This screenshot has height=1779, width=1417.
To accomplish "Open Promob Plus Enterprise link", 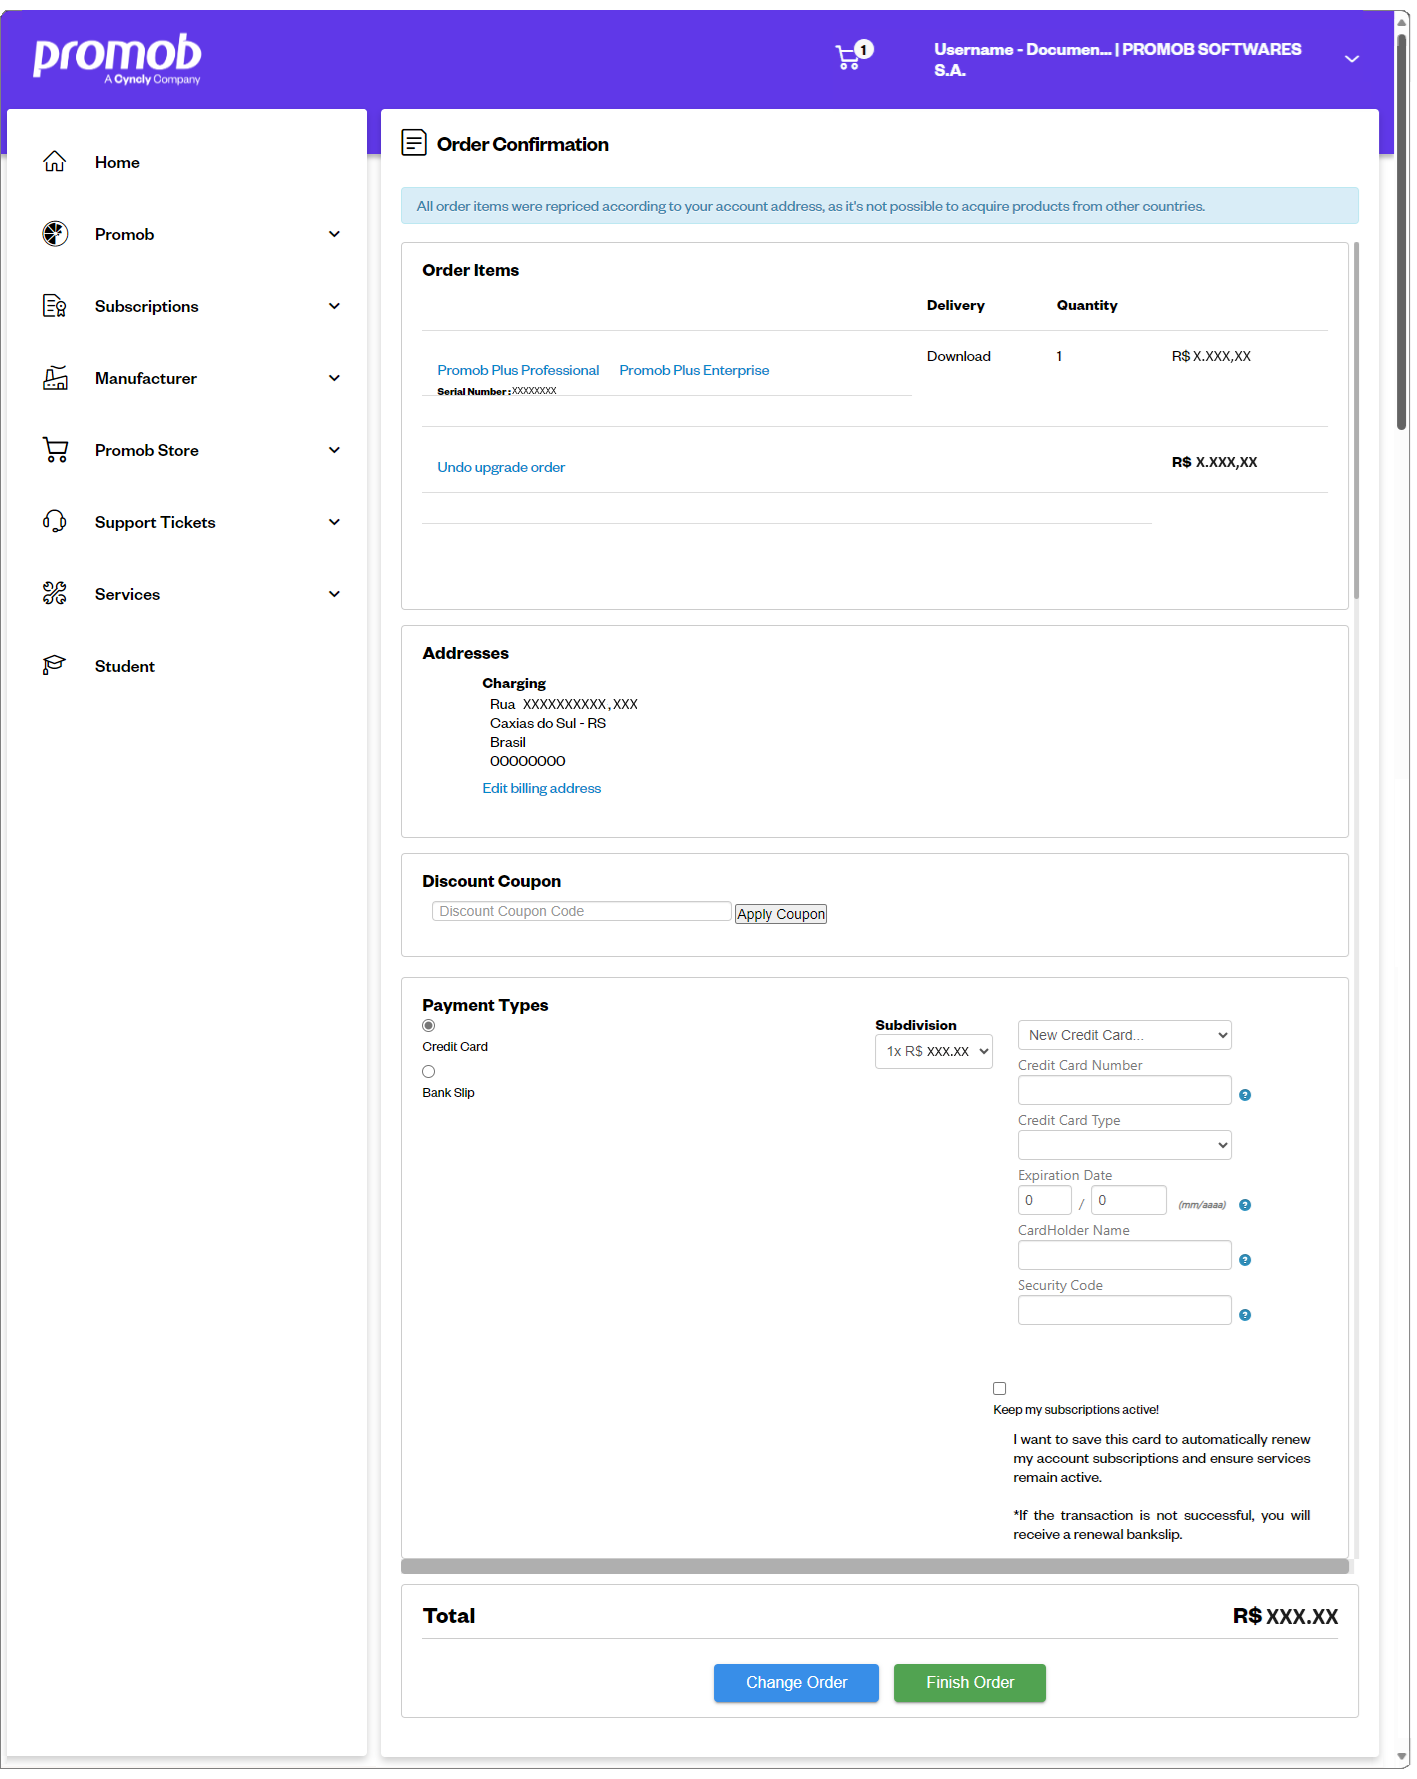I will click(694, 370).
